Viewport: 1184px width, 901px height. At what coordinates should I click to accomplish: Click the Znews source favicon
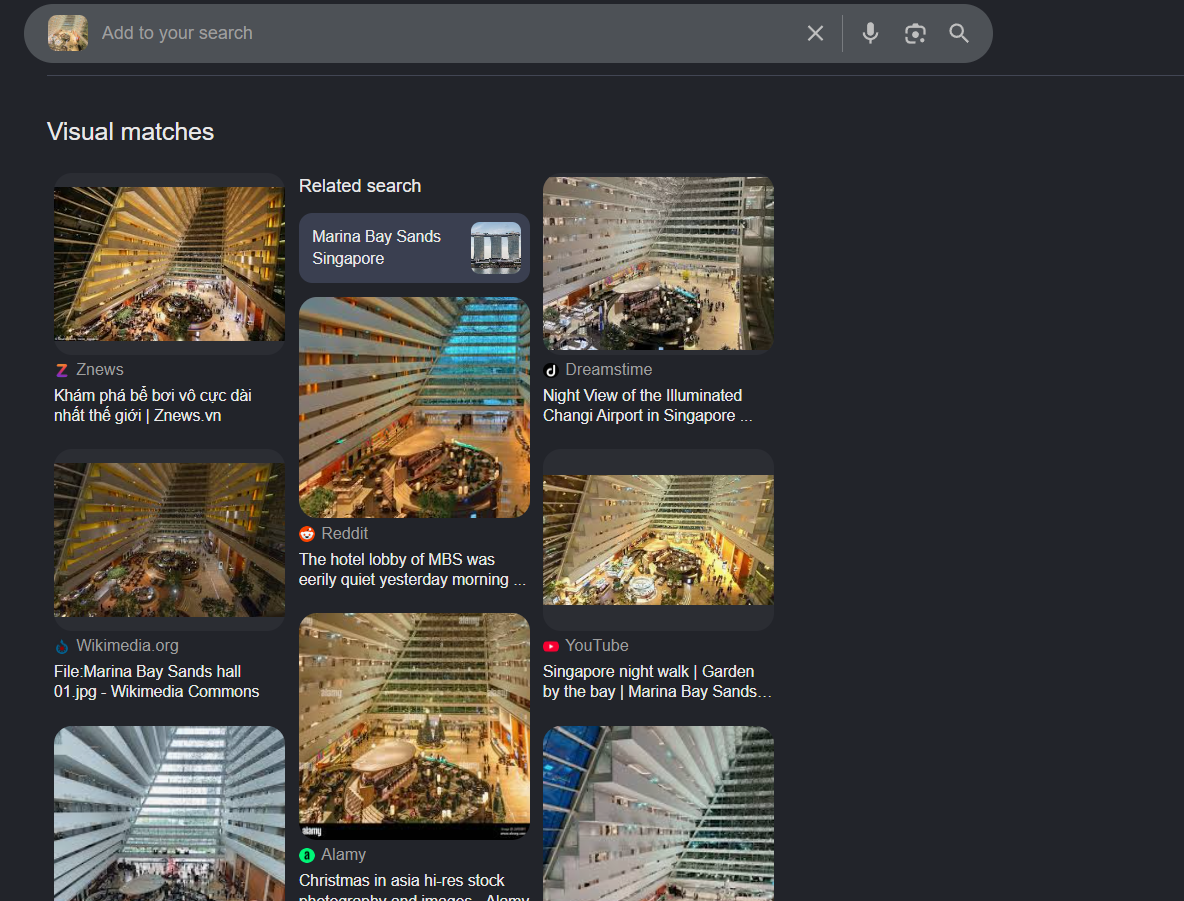pos(62,370)
